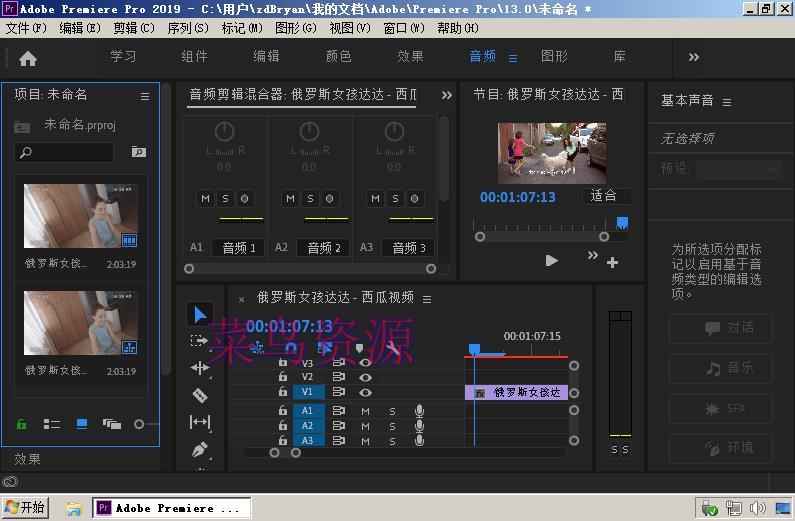Switch project panel to list view
Viewport: 795px width, 521px height.
[52, 424]
